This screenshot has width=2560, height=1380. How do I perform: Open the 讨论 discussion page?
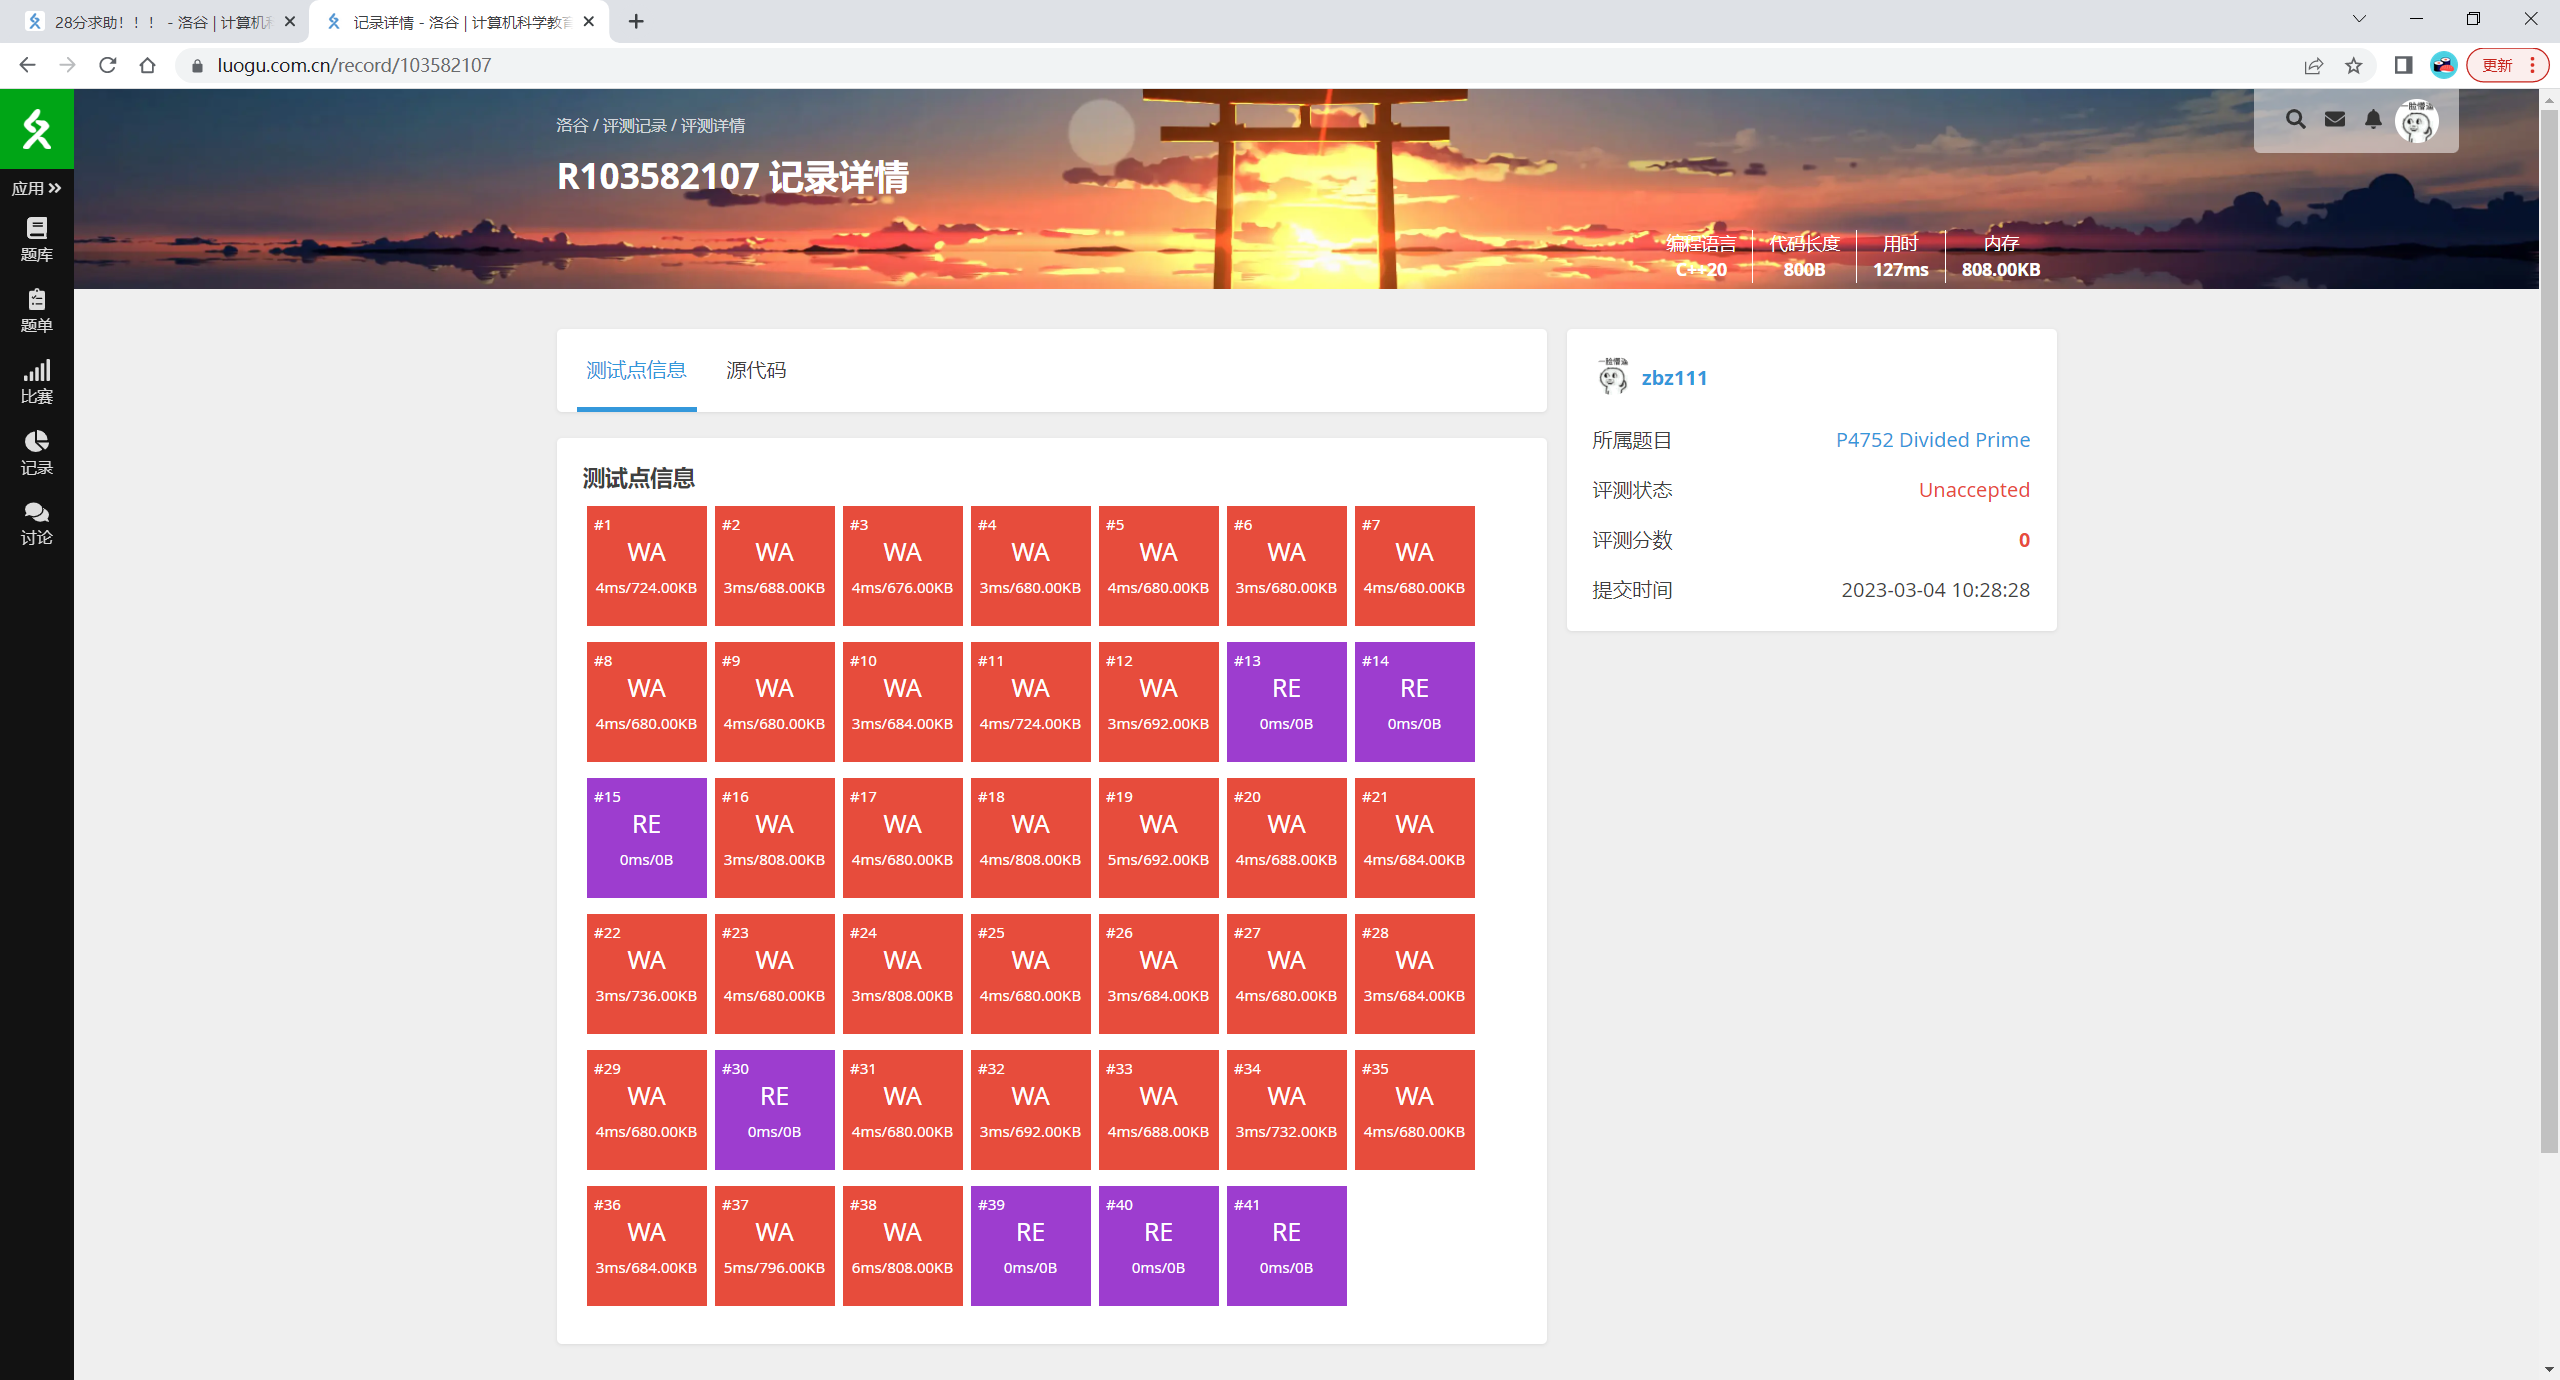point(36,524)
